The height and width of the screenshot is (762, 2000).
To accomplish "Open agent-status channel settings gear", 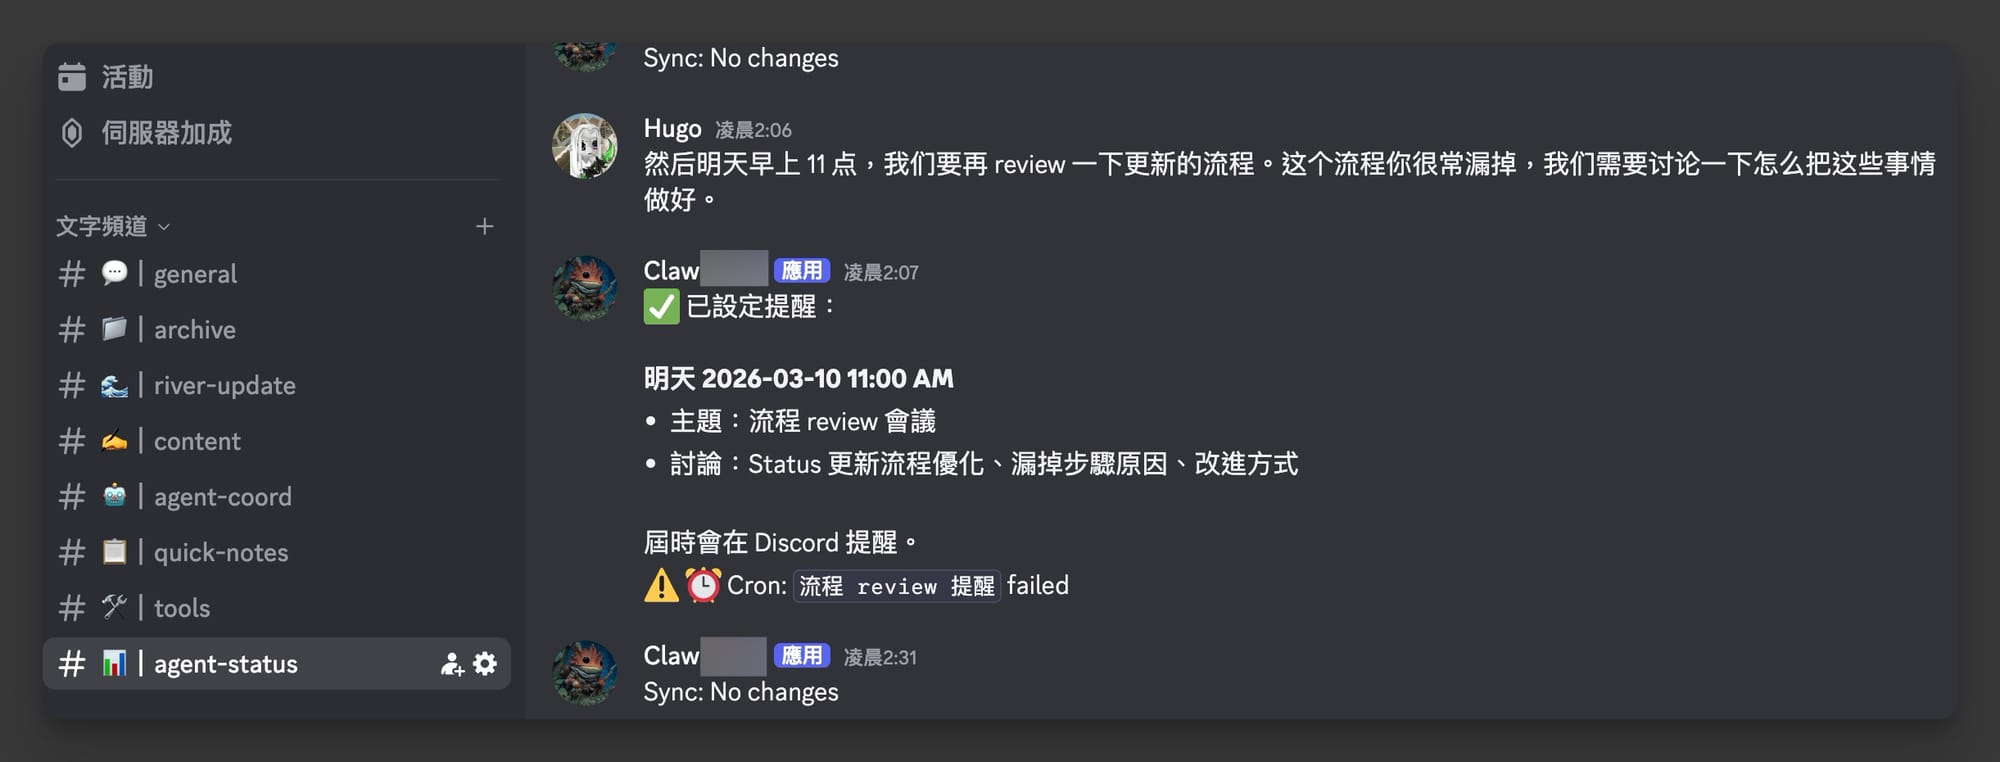I will click(485, 664).
